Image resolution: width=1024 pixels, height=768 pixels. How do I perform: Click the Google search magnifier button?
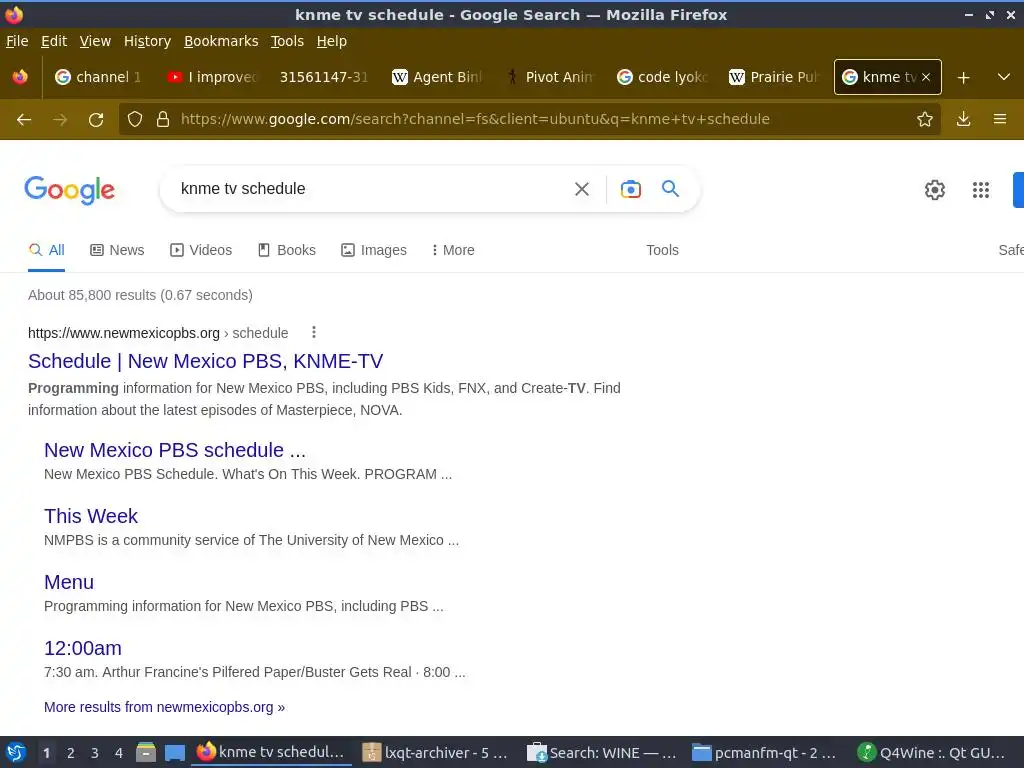pos(671,189)
